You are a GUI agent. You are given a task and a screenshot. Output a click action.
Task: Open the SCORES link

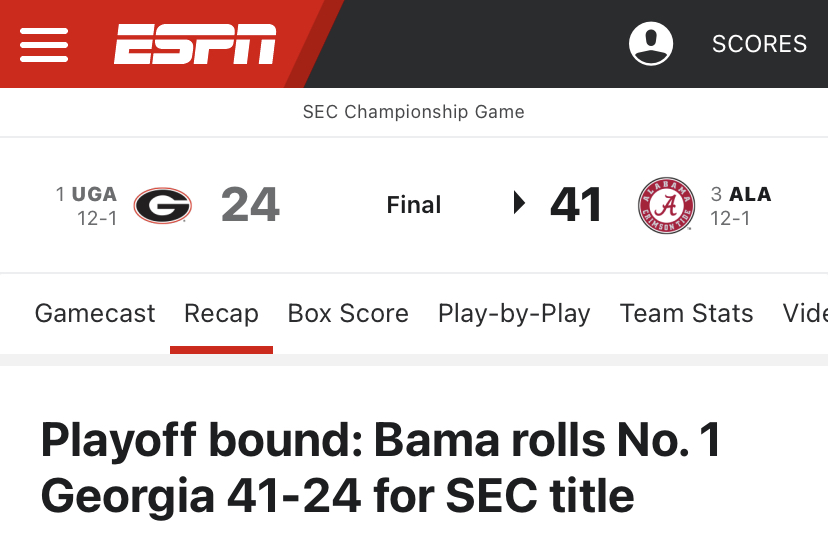tap(759, 44)
